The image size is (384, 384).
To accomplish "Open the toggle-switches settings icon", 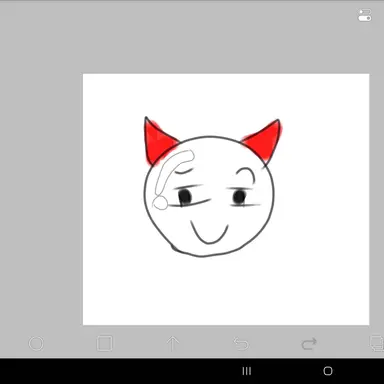I will coord(365,16).
